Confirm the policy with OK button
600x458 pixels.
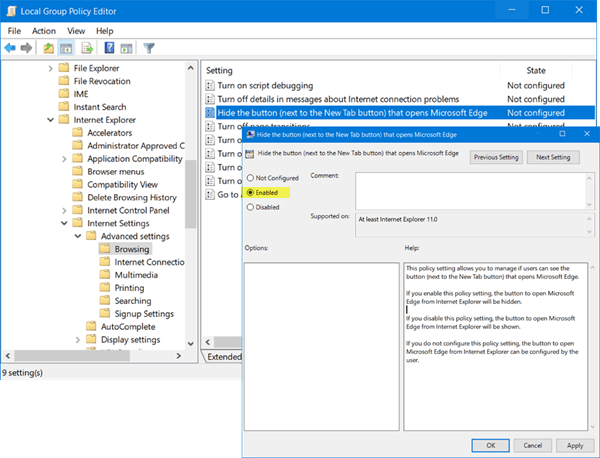[491, 445]
